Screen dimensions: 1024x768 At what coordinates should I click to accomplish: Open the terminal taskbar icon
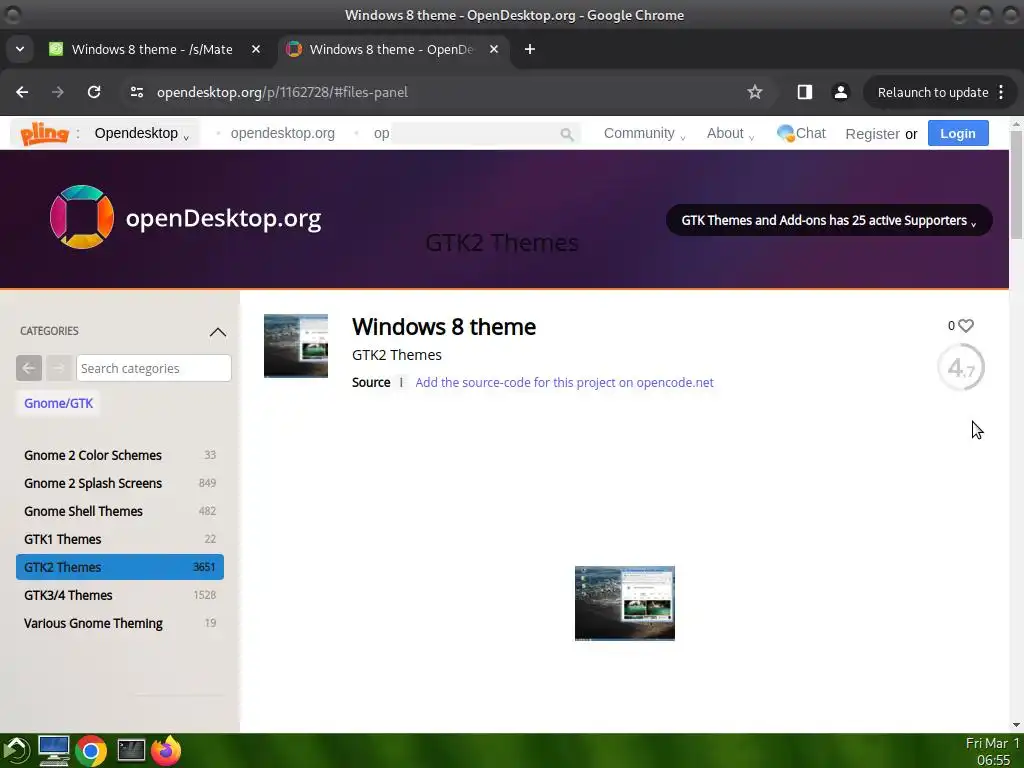click(x=131, y=751)
